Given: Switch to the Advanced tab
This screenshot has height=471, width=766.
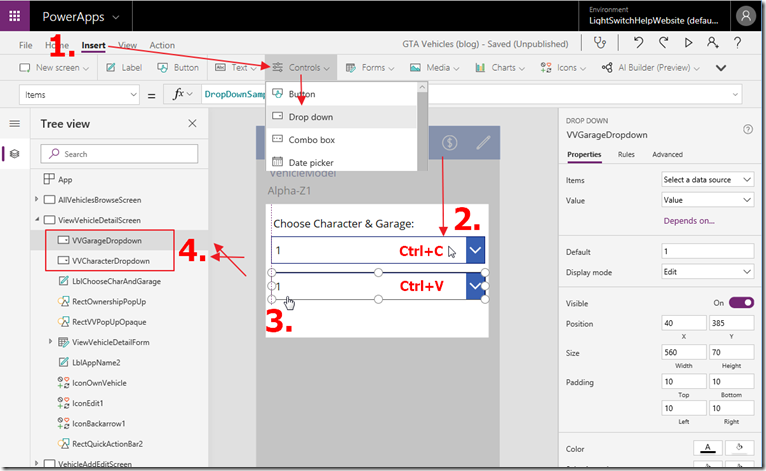Looking at the screenshot, I should [x=667, y=154].
